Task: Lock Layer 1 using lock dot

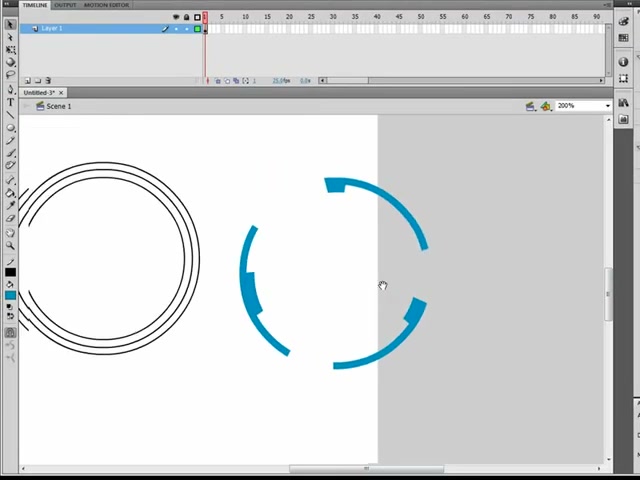Action: point(187,29)
